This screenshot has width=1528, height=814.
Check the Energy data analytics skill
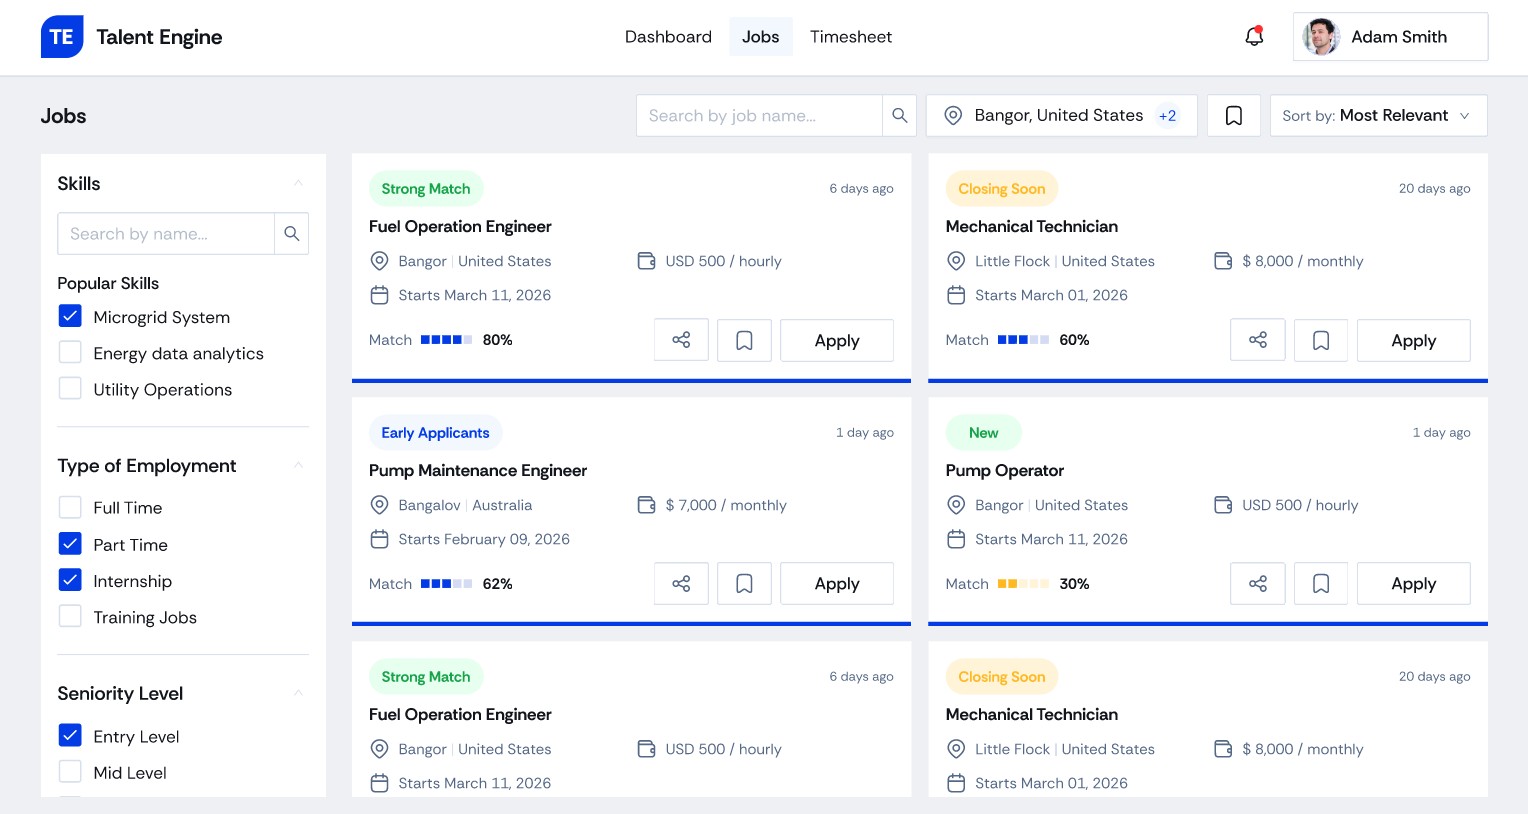point(70,352)
